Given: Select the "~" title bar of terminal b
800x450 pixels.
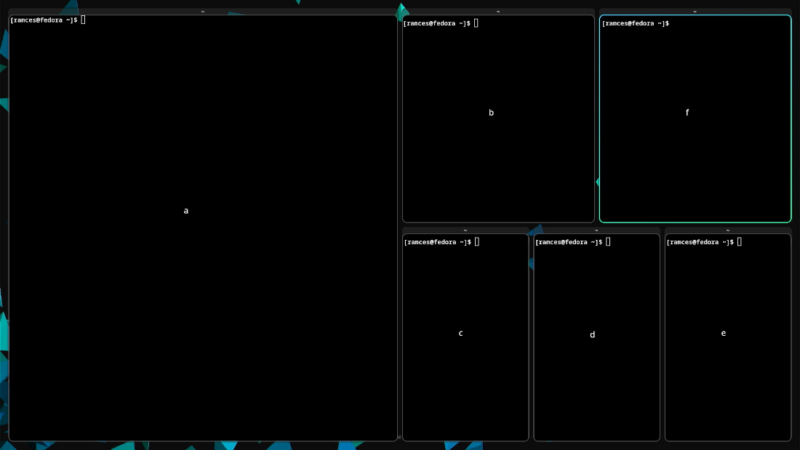Looking at the screenshot, I should pyautogui.click(x=498, y=11).
